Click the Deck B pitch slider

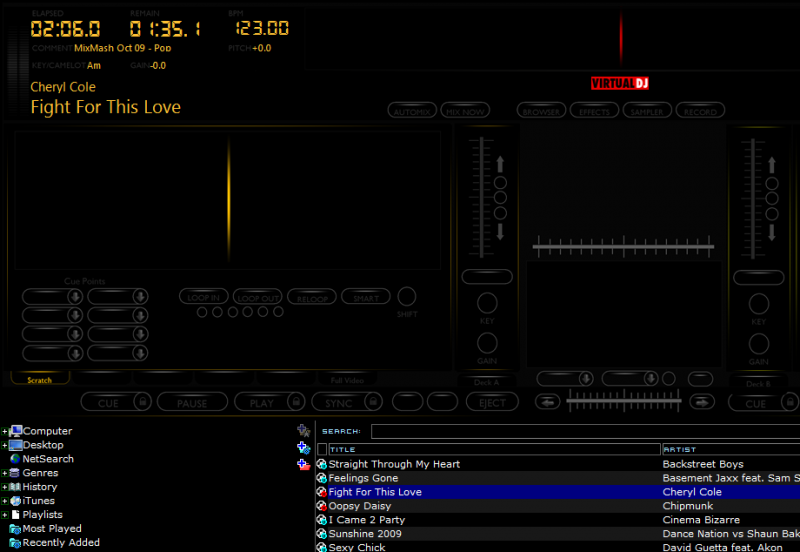753,198
